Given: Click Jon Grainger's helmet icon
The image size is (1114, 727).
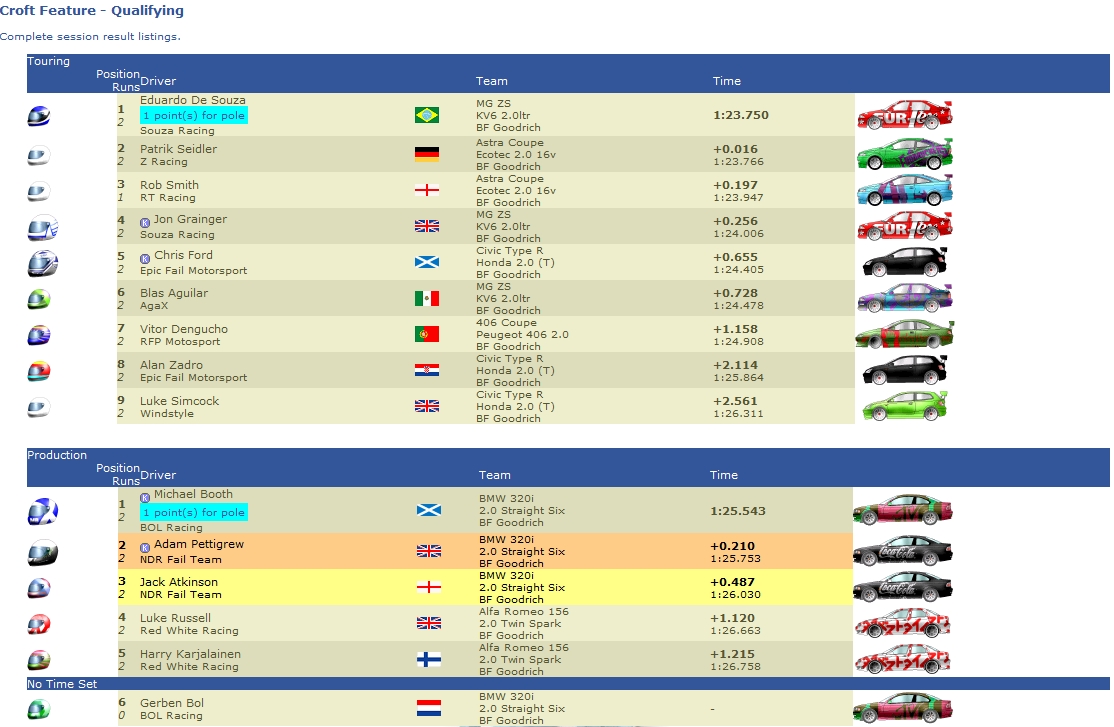Looking at the screenshot, I should [x=43, y=227].
